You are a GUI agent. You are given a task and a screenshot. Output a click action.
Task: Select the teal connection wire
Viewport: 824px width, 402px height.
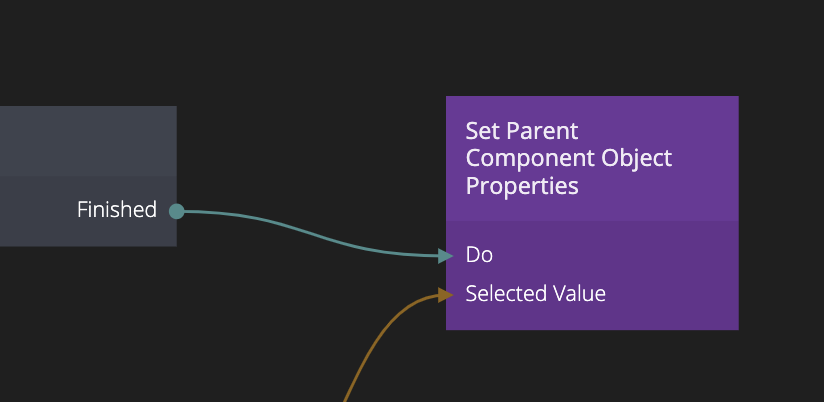(310, 231)
